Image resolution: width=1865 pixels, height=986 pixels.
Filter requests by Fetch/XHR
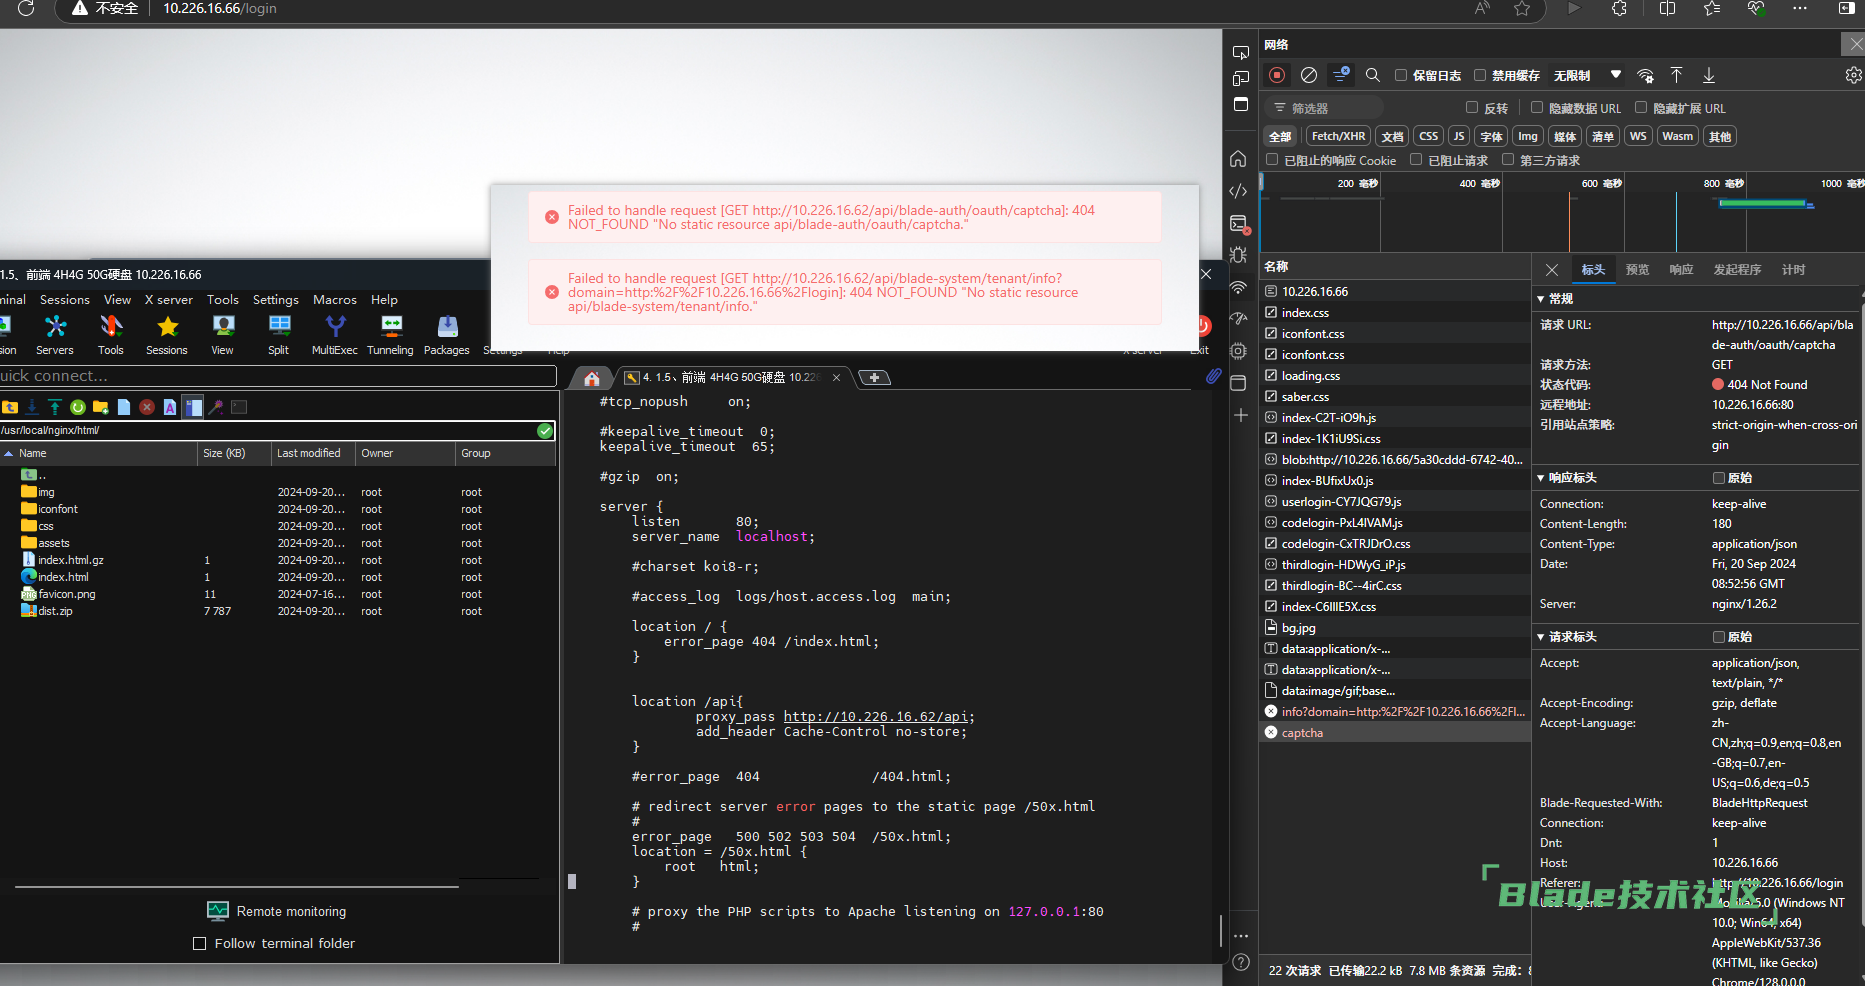[x=1338, y=137]
